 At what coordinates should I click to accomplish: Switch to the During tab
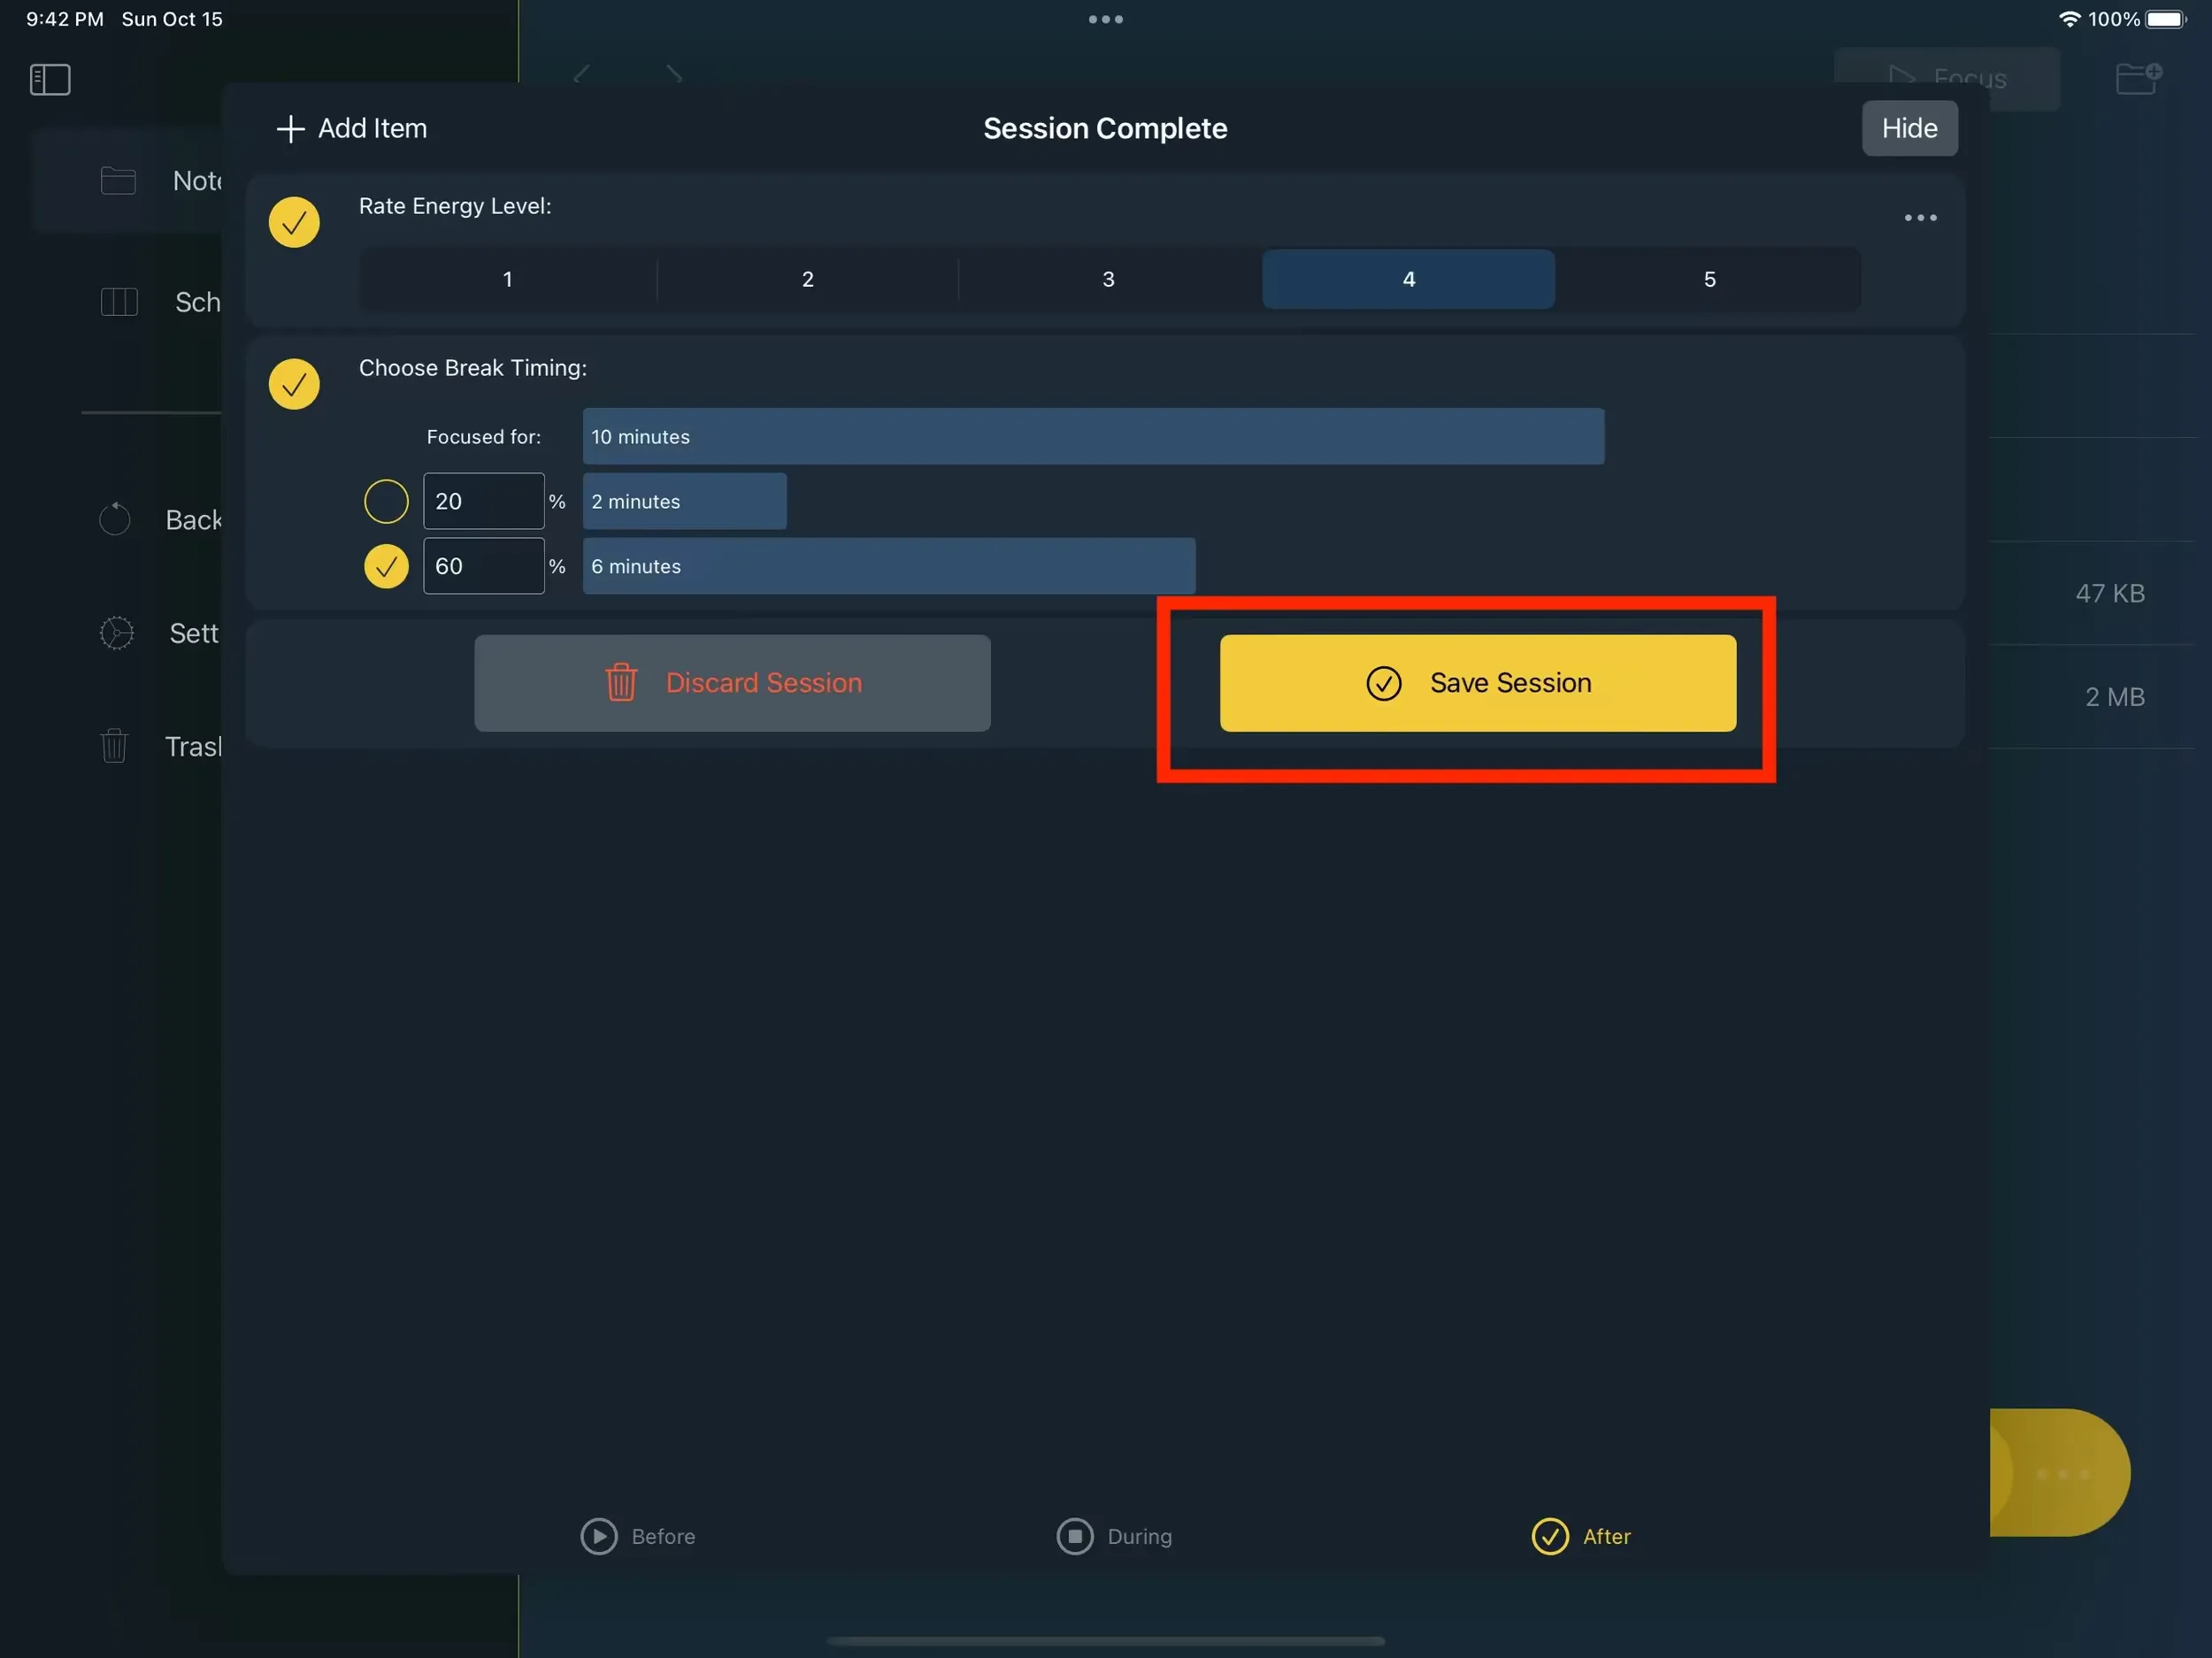tap(1114, 1536)
